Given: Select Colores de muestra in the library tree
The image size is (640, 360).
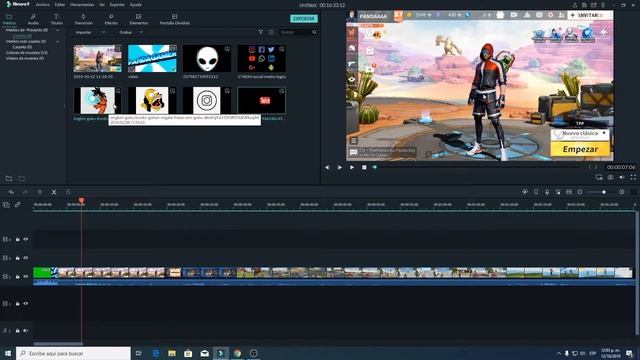Looking at the screenshot, I should pyautogui.click(x=27, y=53).
